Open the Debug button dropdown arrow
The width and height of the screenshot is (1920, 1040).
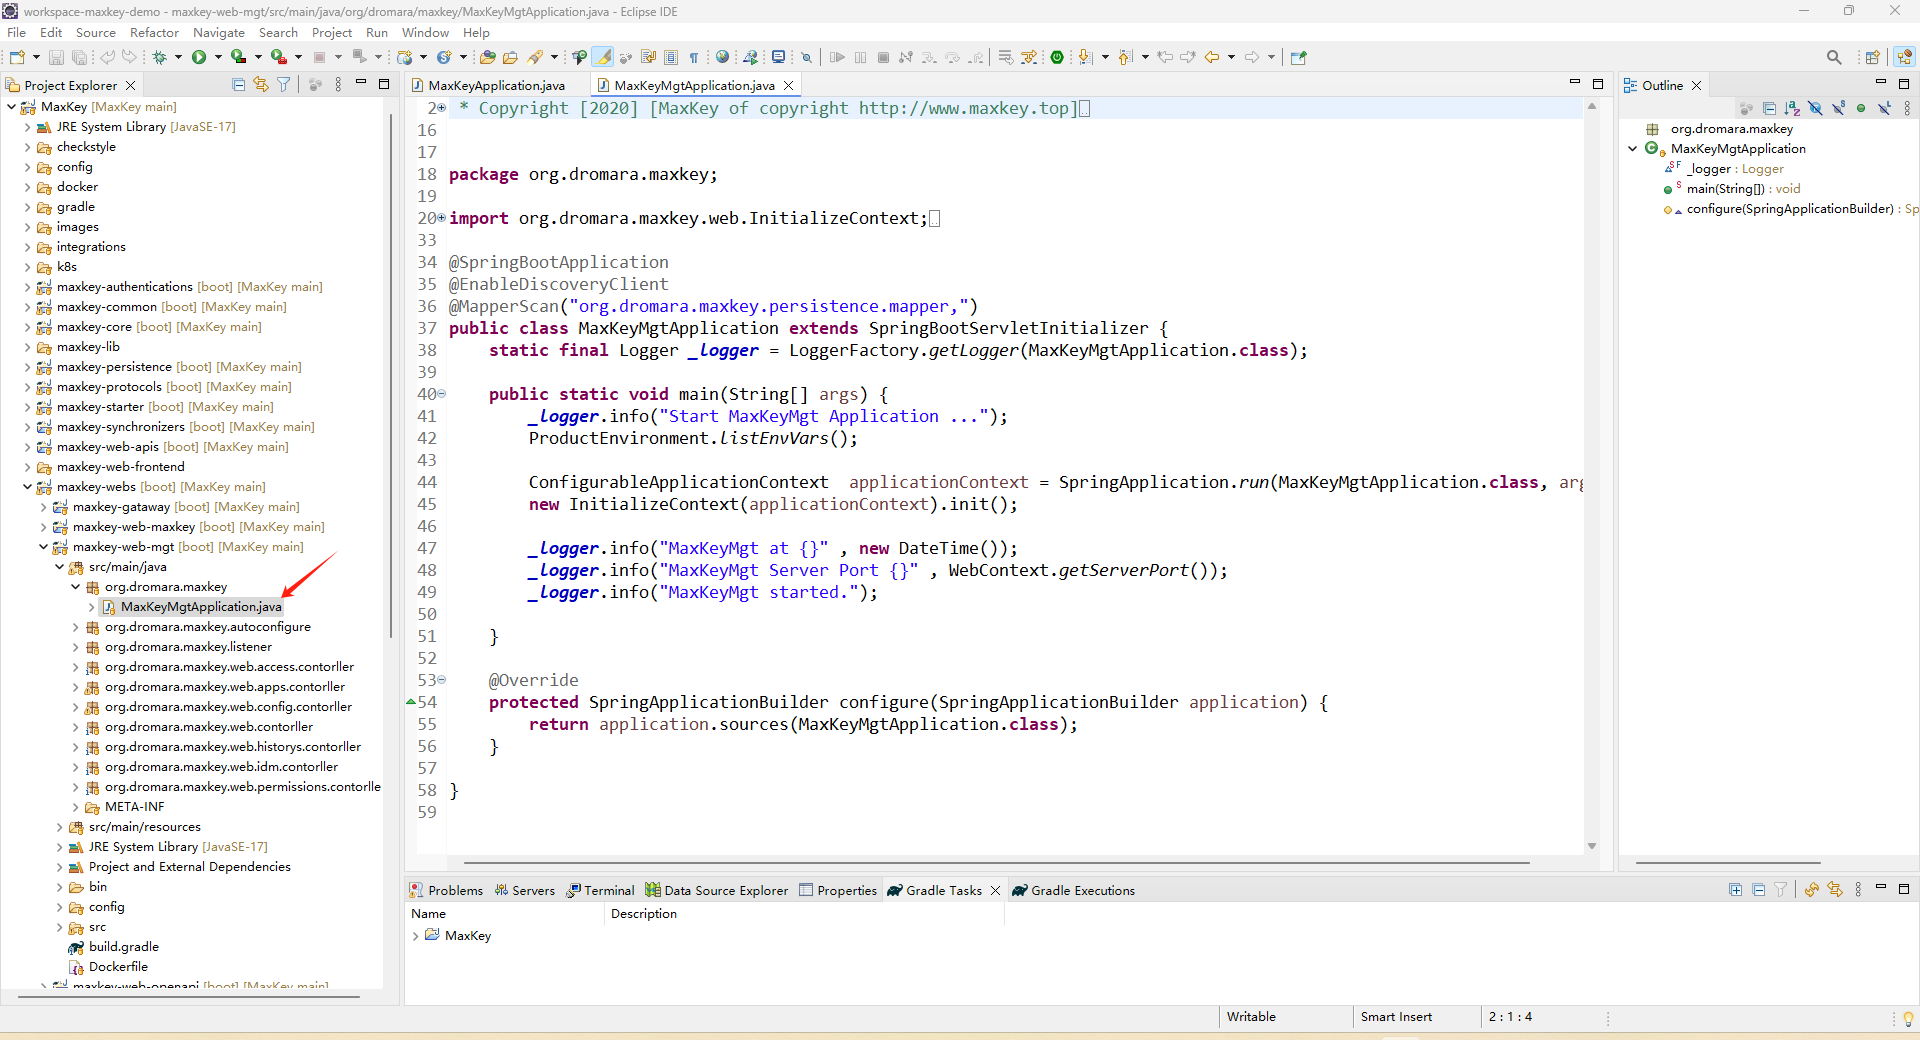click(x=178, y=57)
